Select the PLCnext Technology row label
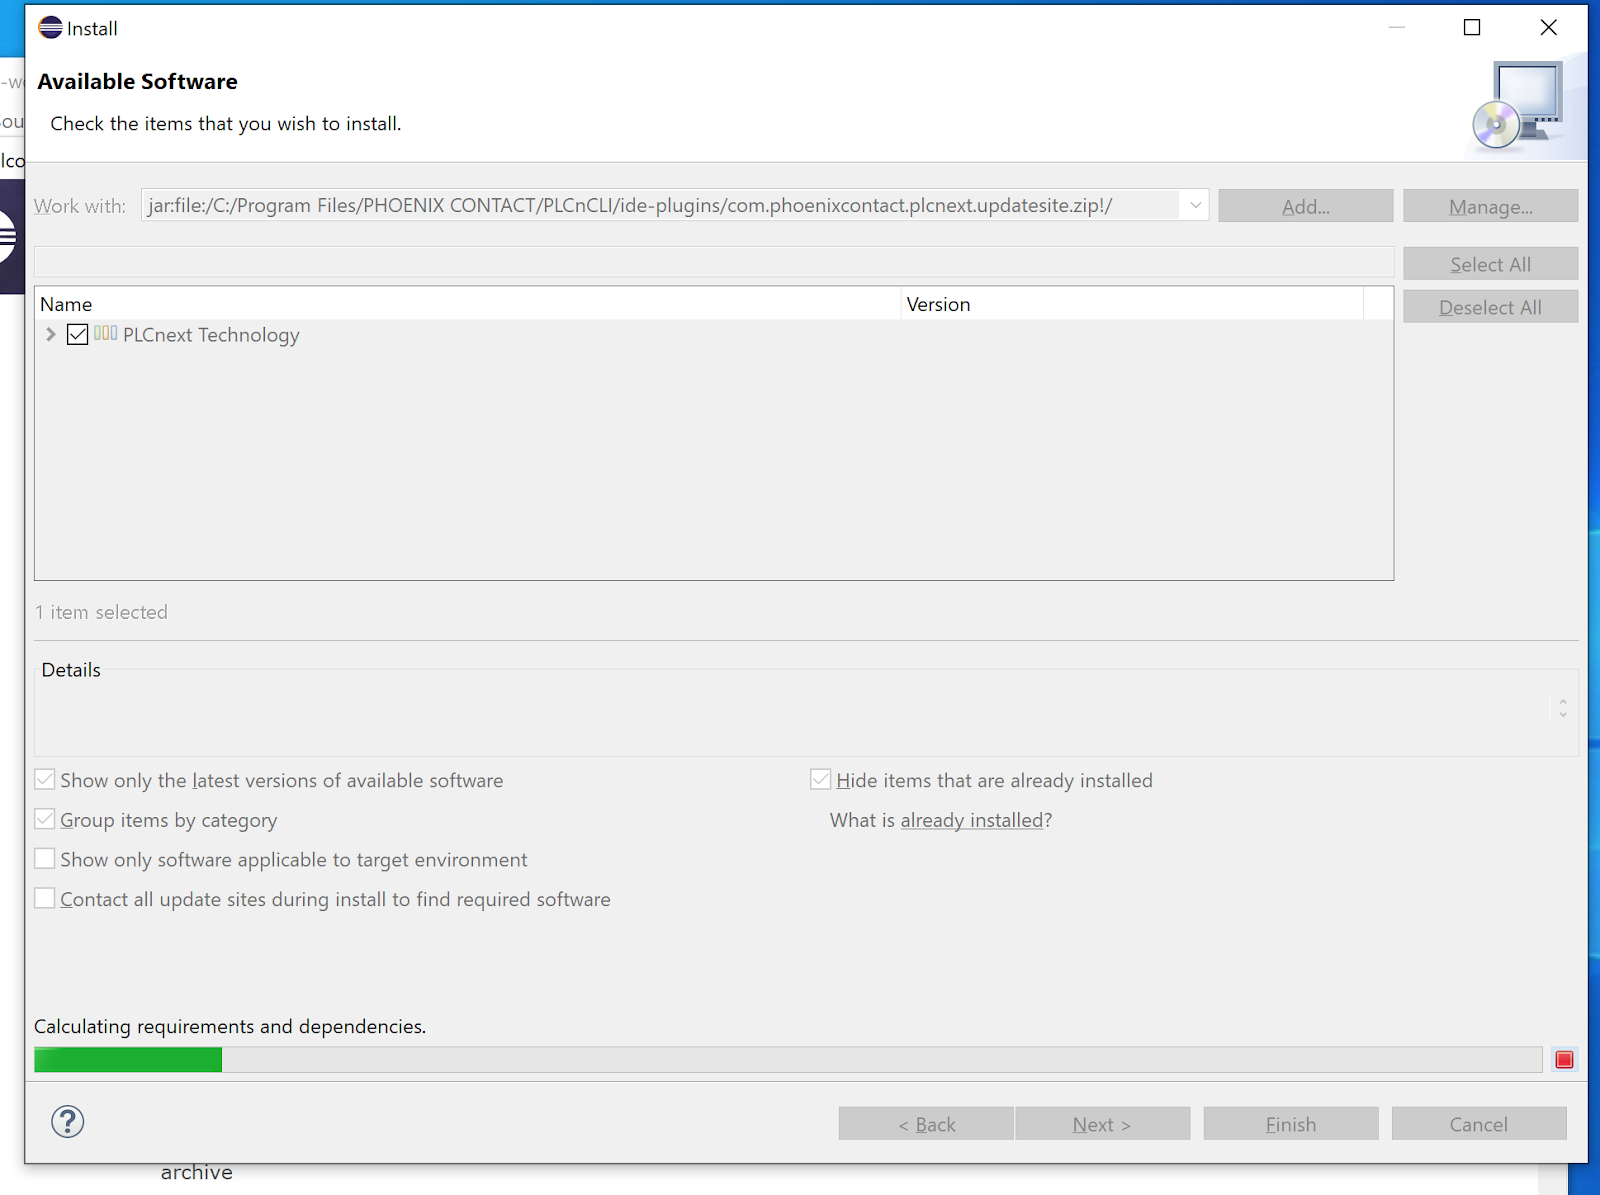 click(211, 335)
